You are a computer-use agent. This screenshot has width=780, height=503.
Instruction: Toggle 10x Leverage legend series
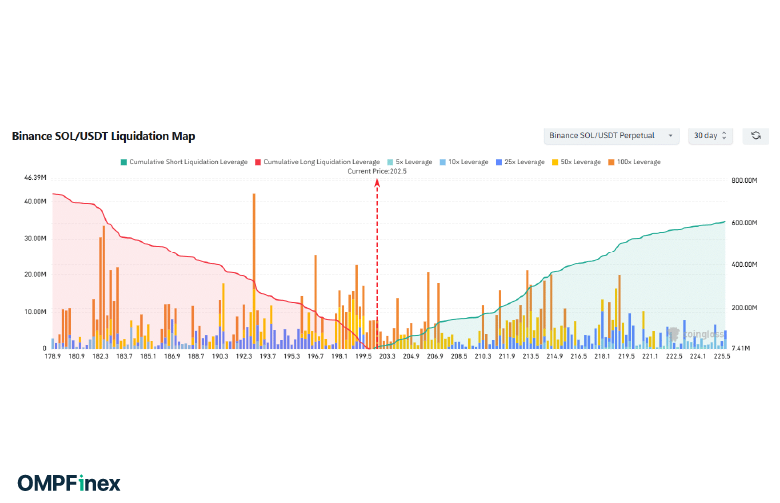(464, 162)
